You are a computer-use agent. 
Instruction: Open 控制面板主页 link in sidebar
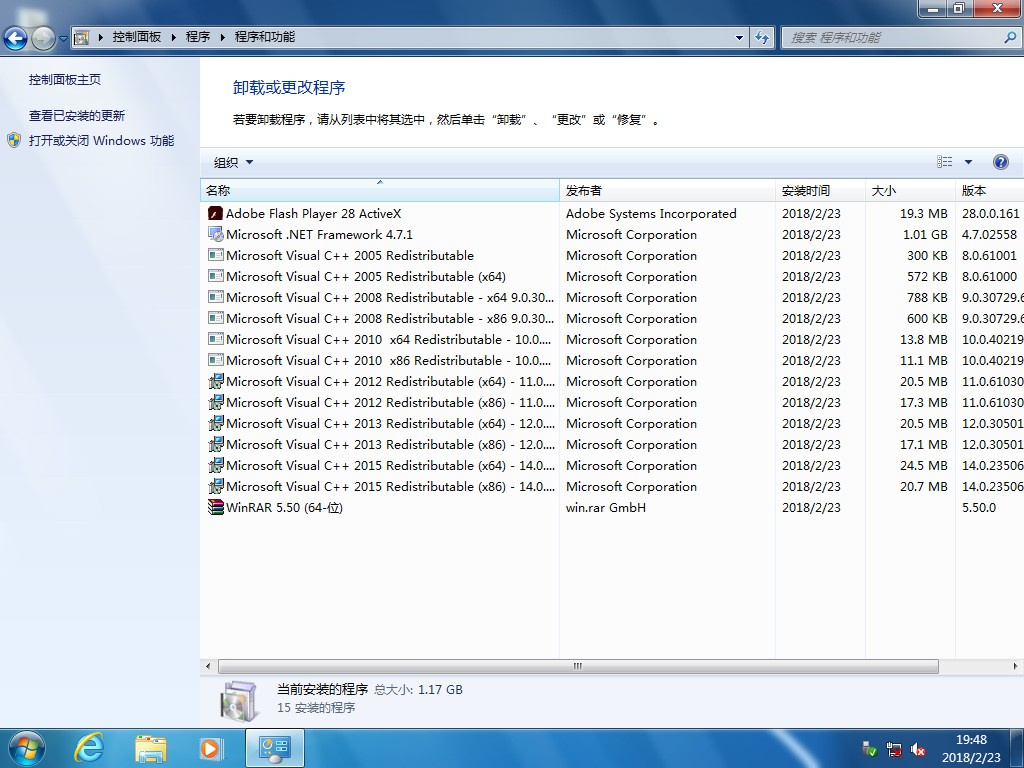click(65, 80)
